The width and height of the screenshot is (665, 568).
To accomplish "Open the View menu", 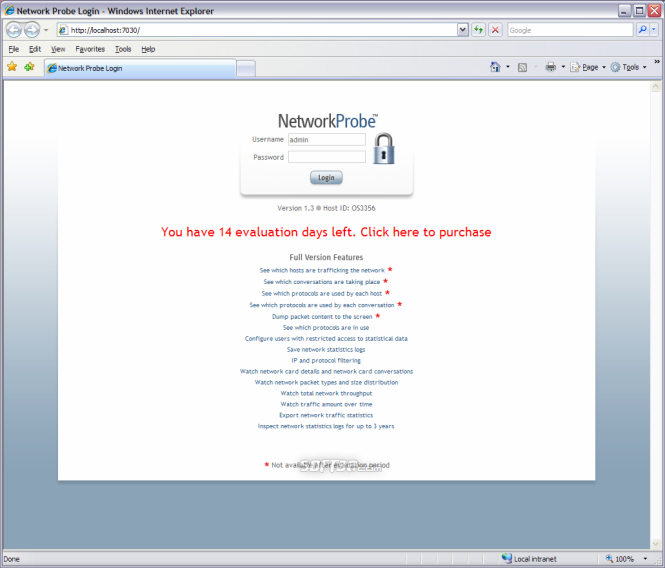I will pyautogui.click(x=58, y=49).
